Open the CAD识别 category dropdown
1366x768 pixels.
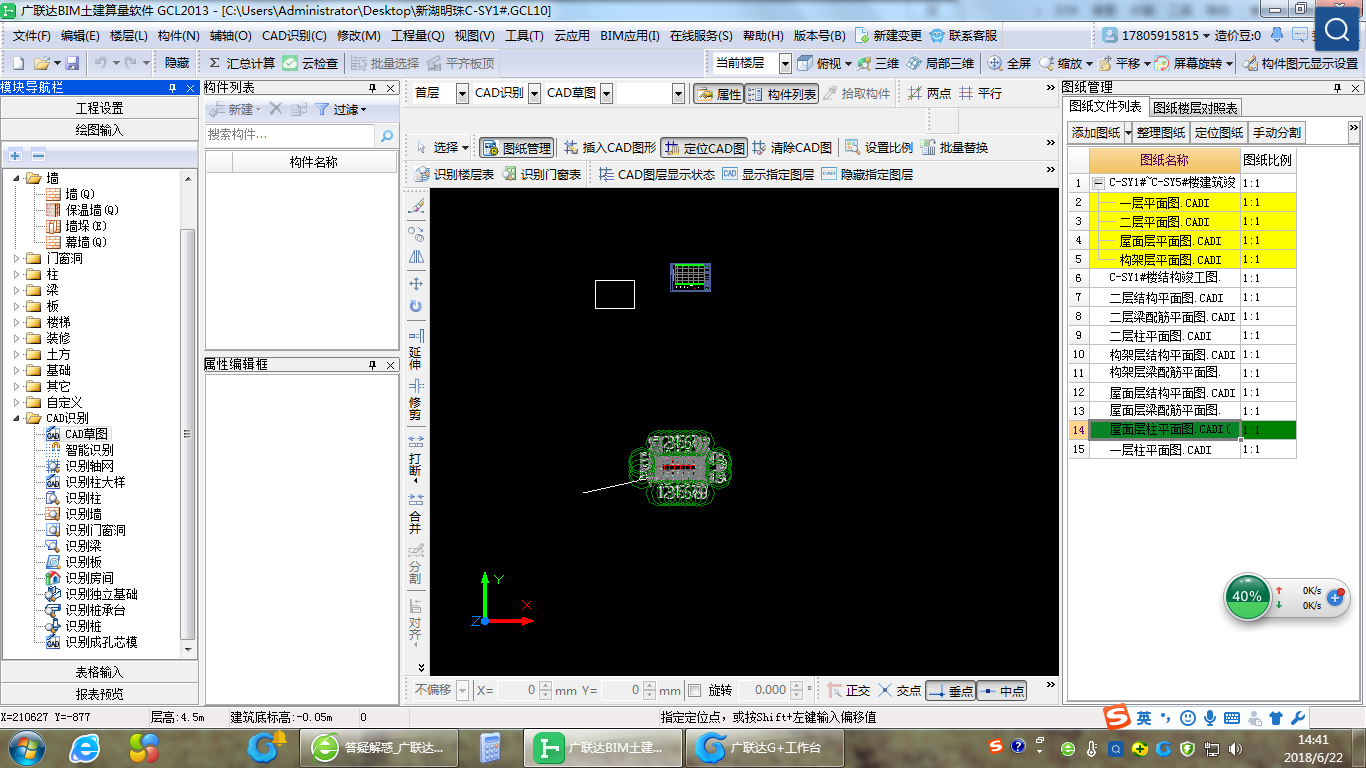(534, 93)
